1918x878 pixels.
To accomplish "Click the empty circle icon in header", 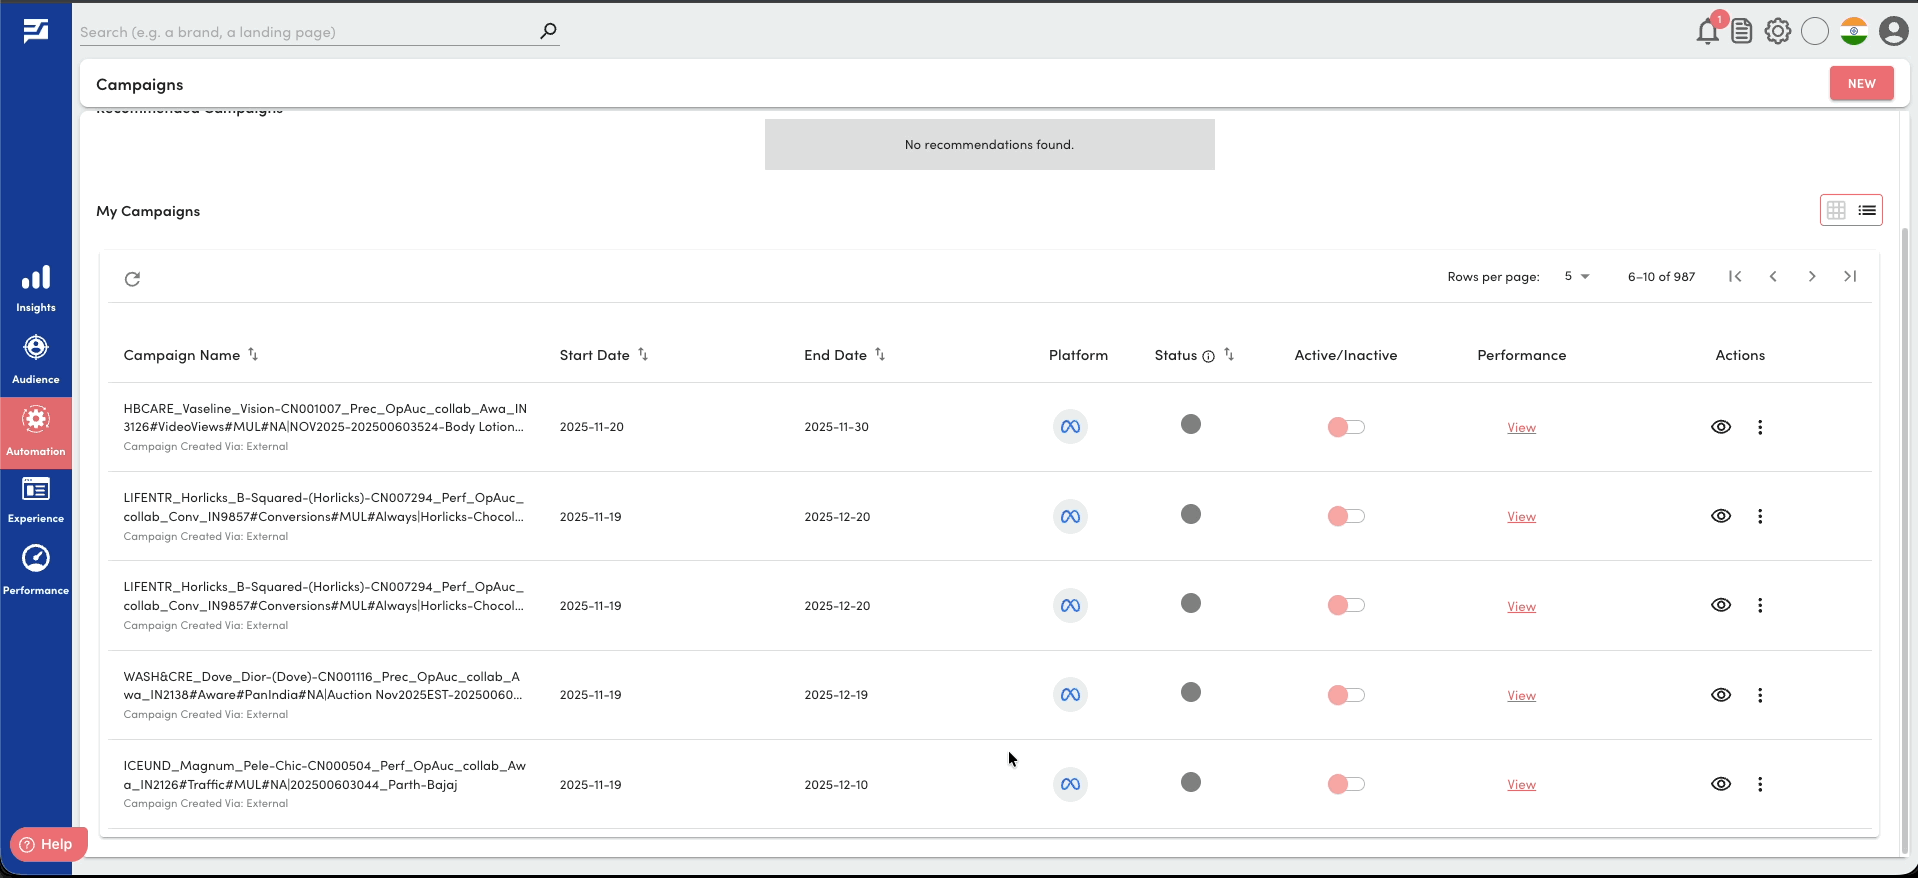I will tap(1815, 31).
